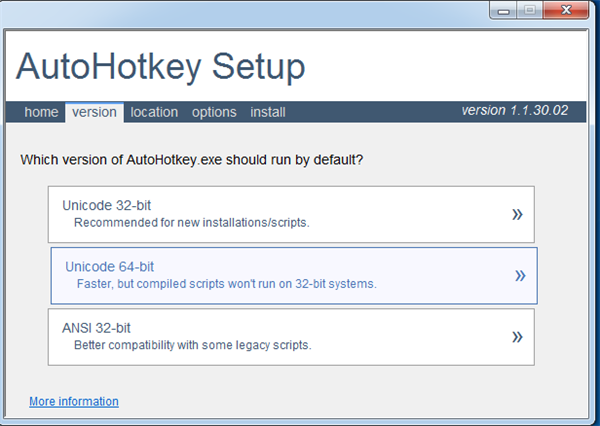Go to the home tab
600x426 pixels.
click(x=41, y=112)
